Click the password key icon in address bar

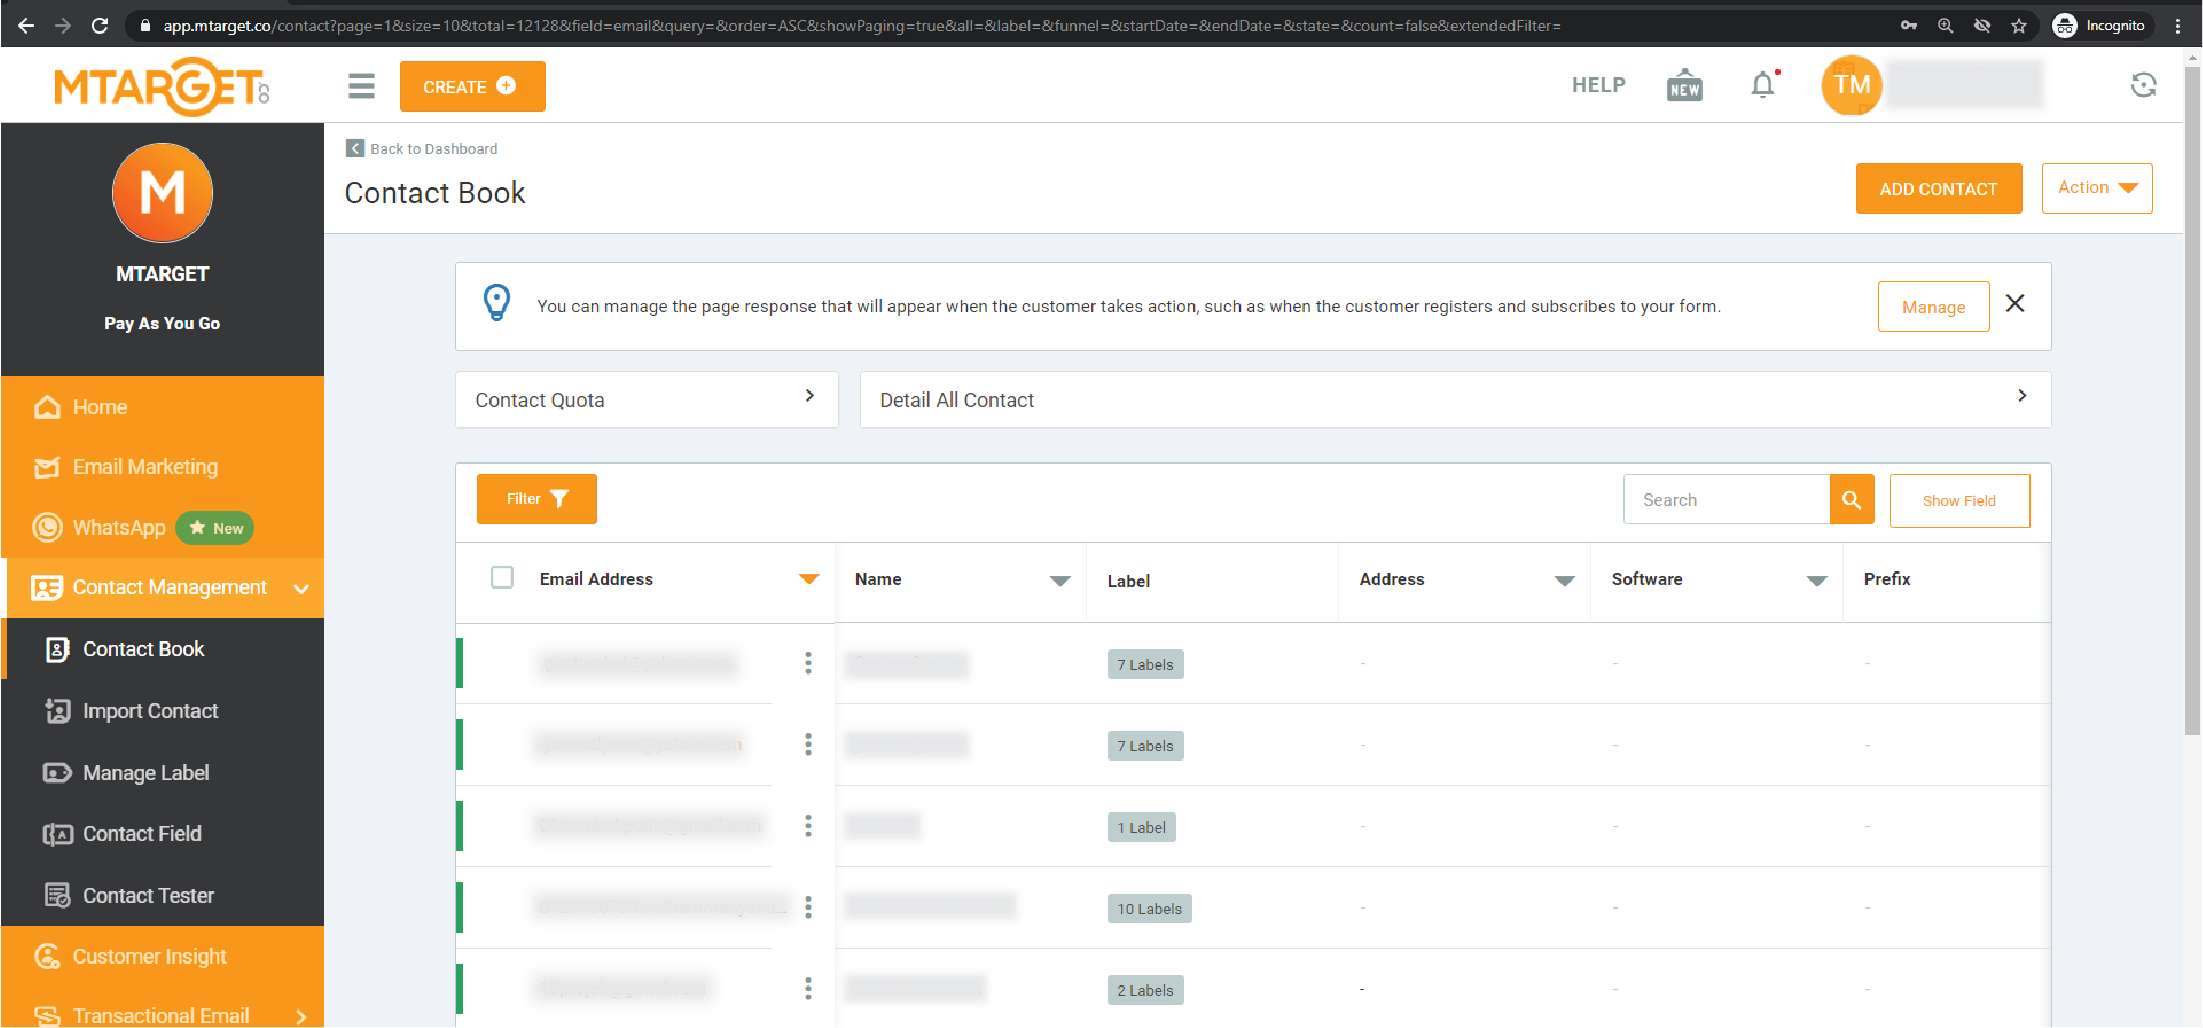tap(1908, 26)
